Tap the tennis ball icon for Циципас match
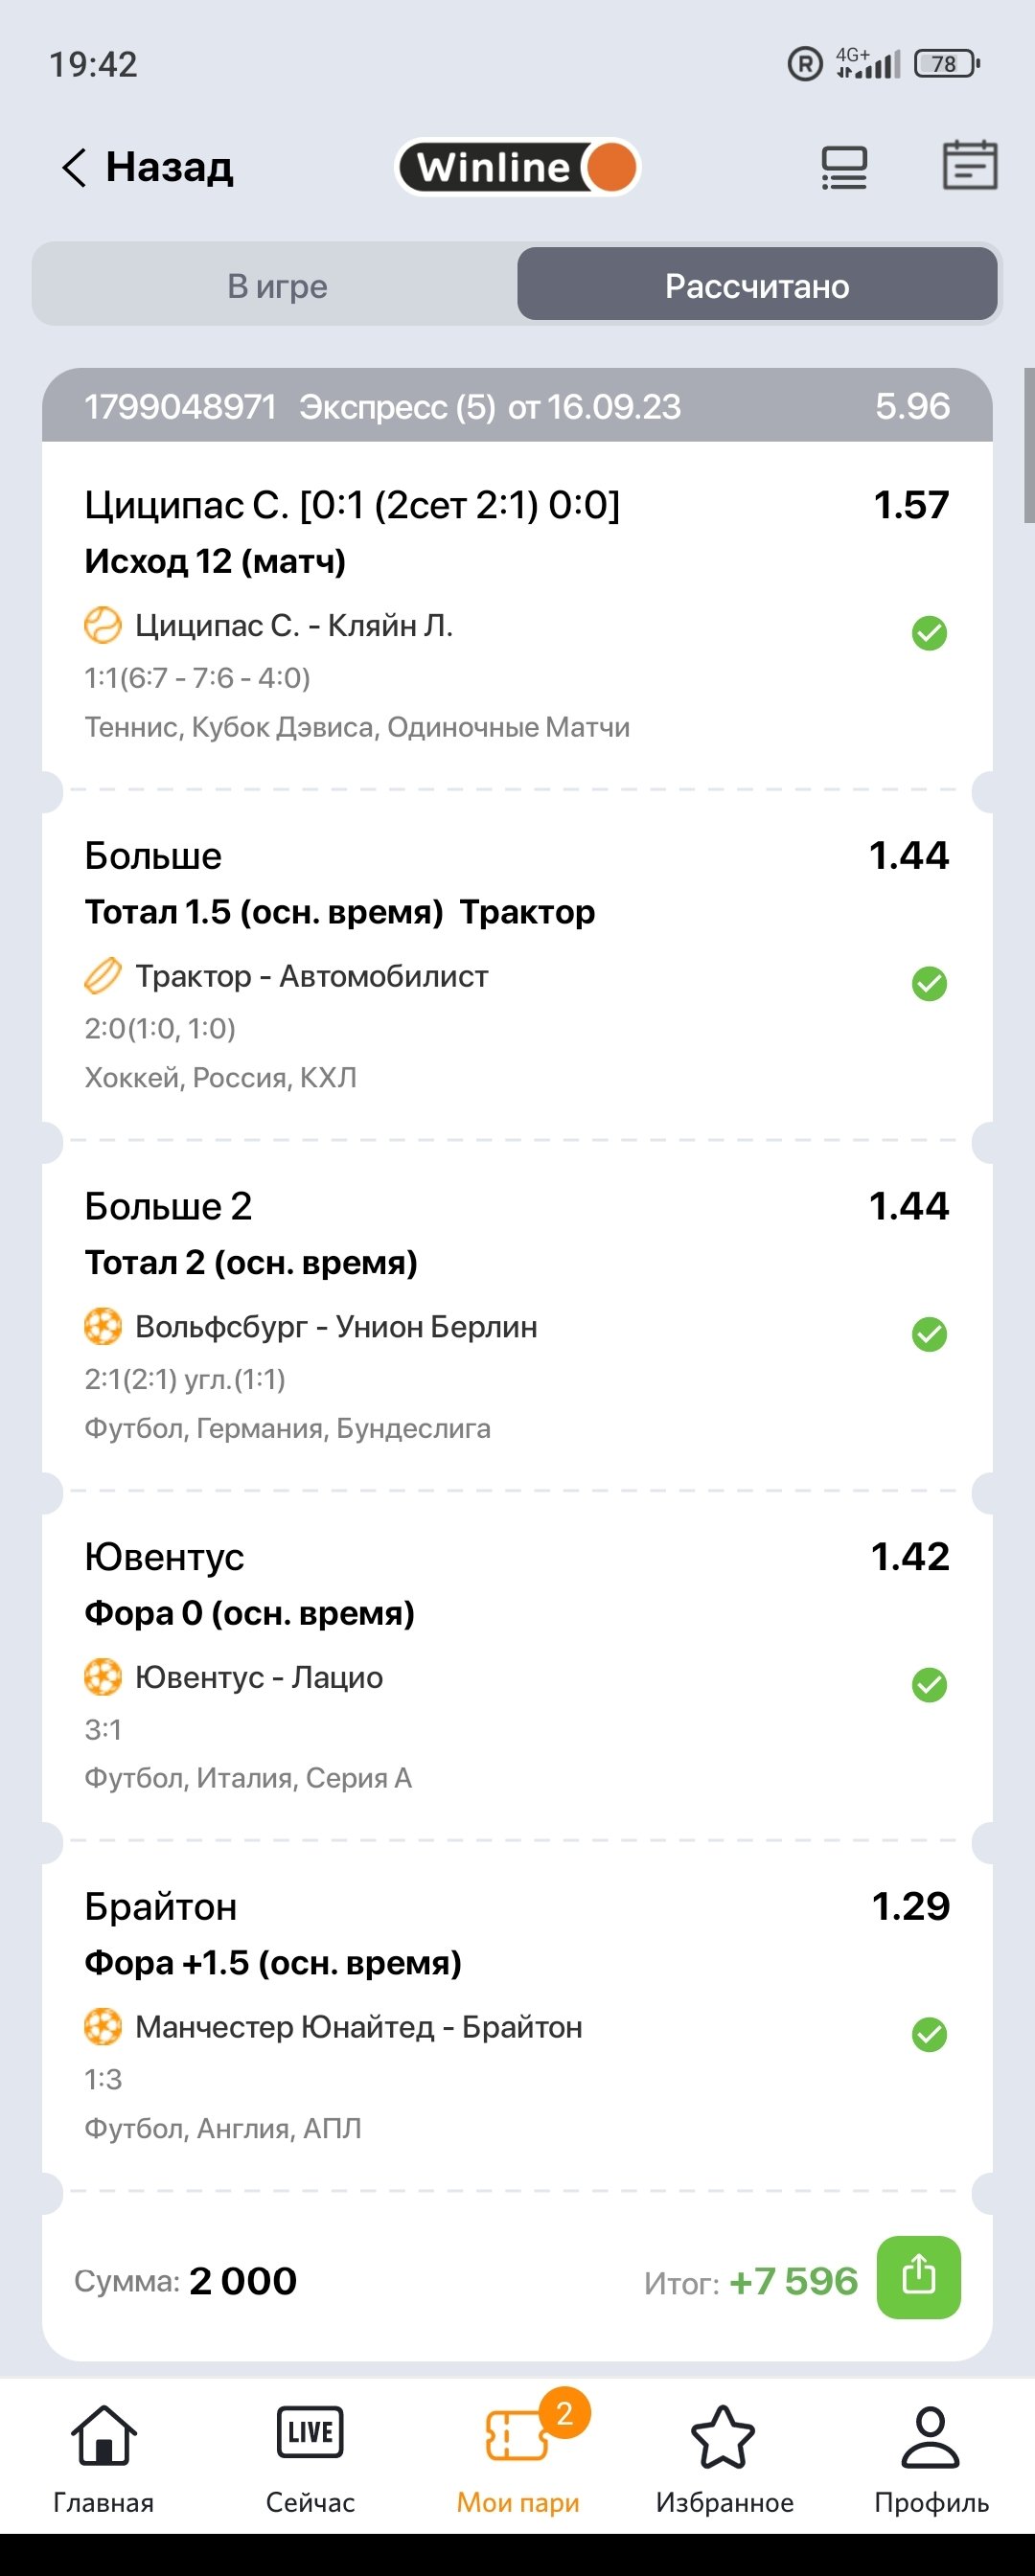Screen dimensions: 1035x2576 (x=102, y=626)
